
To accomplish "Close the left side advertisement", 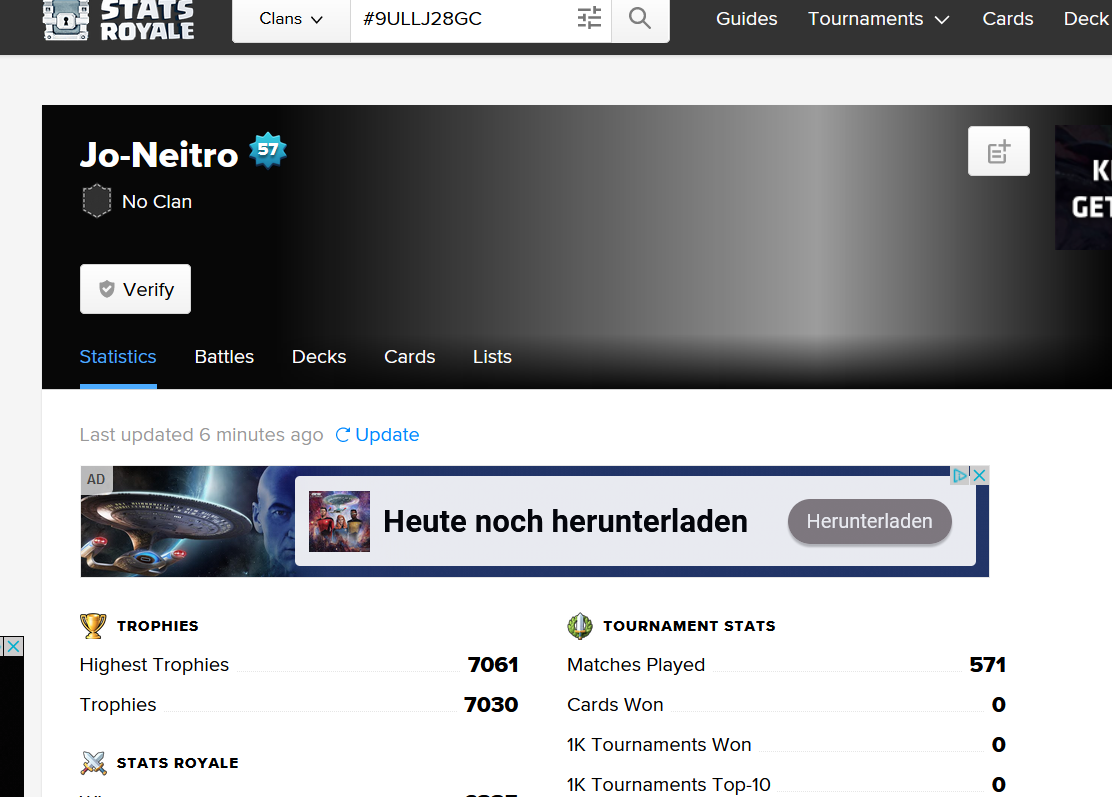I will coord(12,647).
